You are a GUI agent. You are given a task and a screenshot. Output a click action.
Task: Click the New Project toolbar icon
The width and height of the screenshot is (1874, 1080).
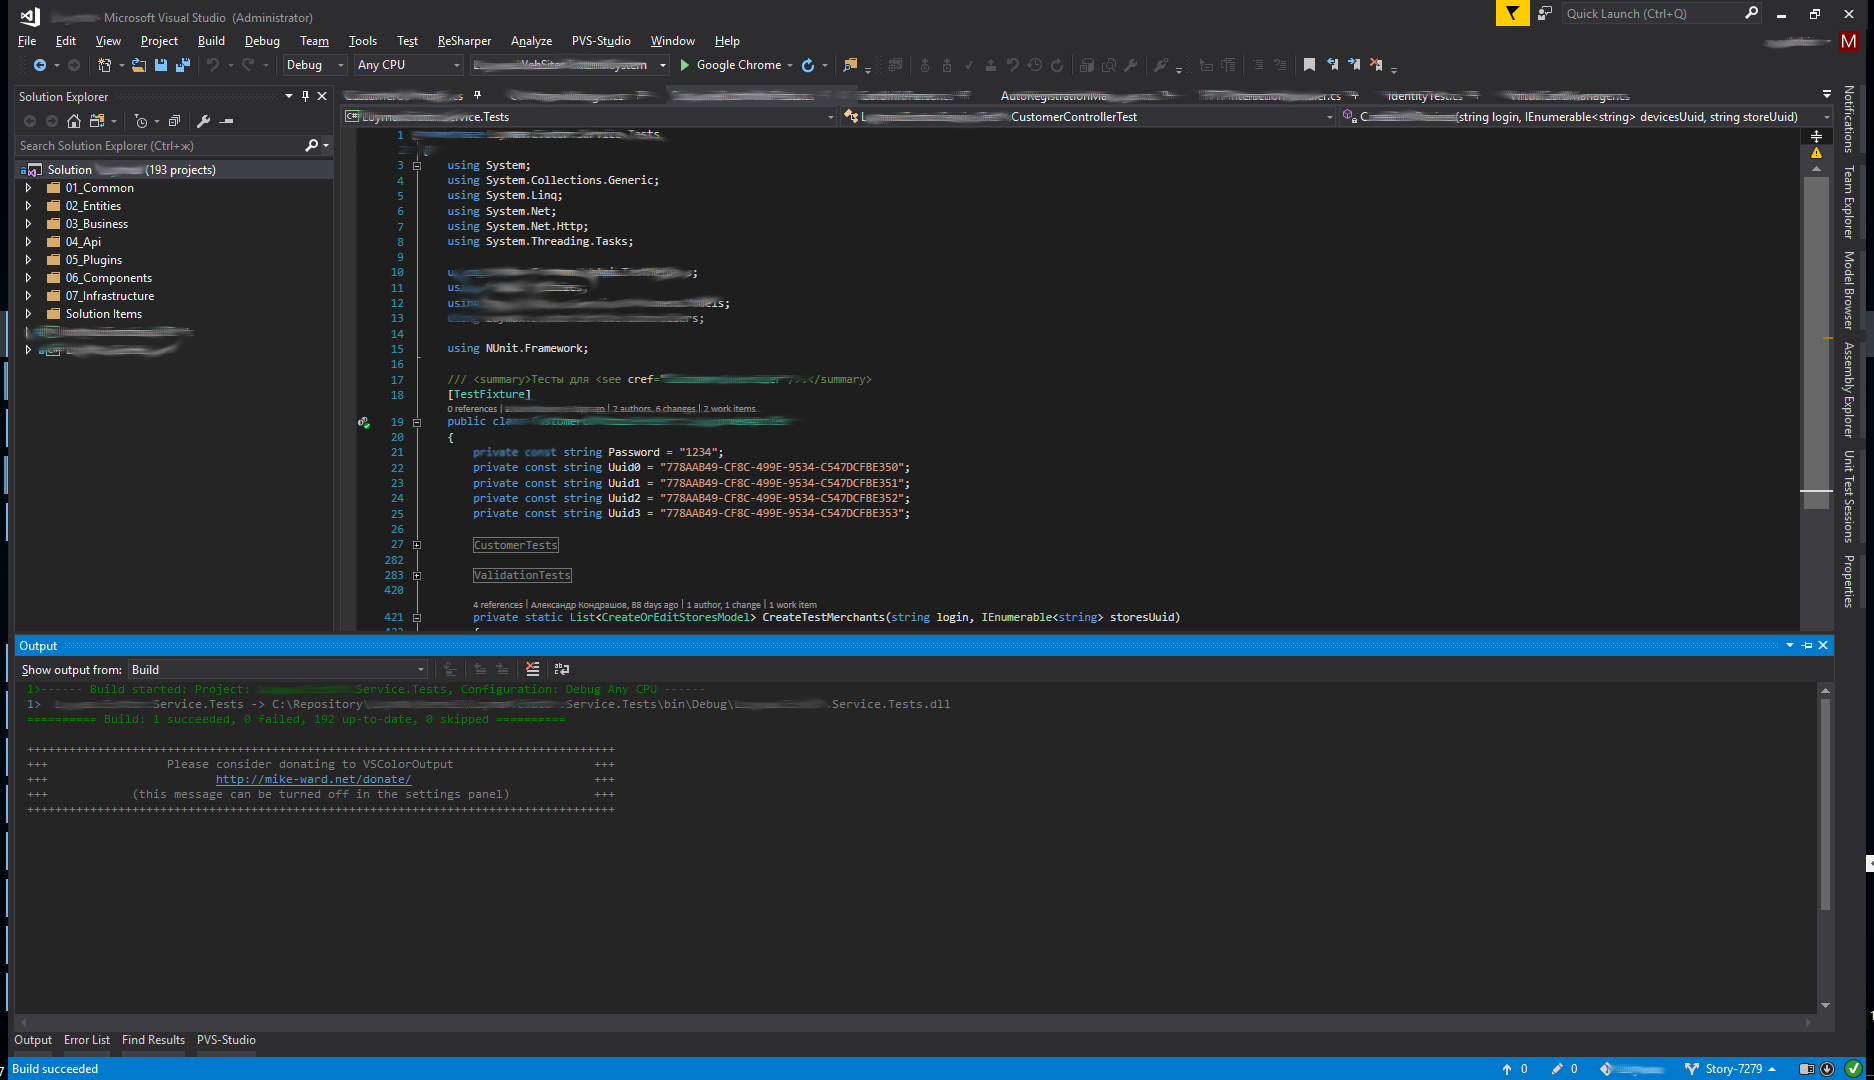click(104, 65)
